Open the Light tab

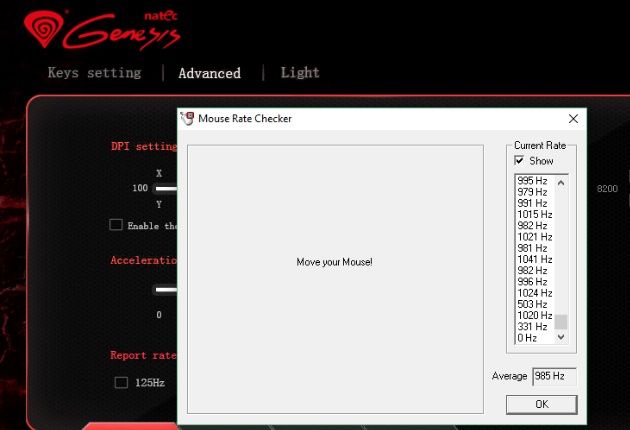click(x=300, y=72)
